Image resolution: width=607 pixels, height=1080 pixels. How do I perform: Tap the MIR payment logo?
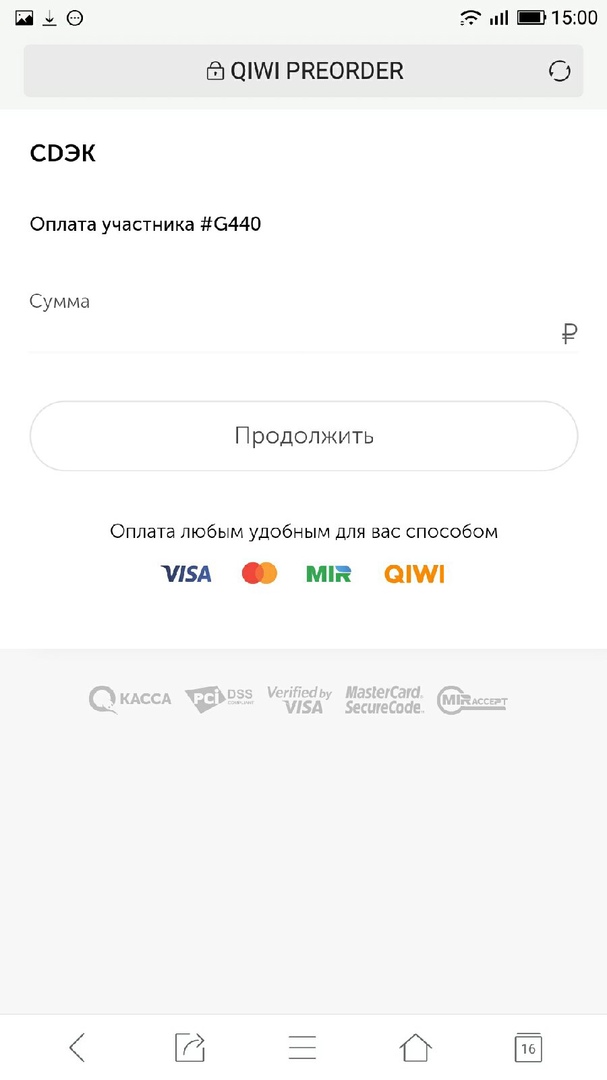tap(329, 574)
